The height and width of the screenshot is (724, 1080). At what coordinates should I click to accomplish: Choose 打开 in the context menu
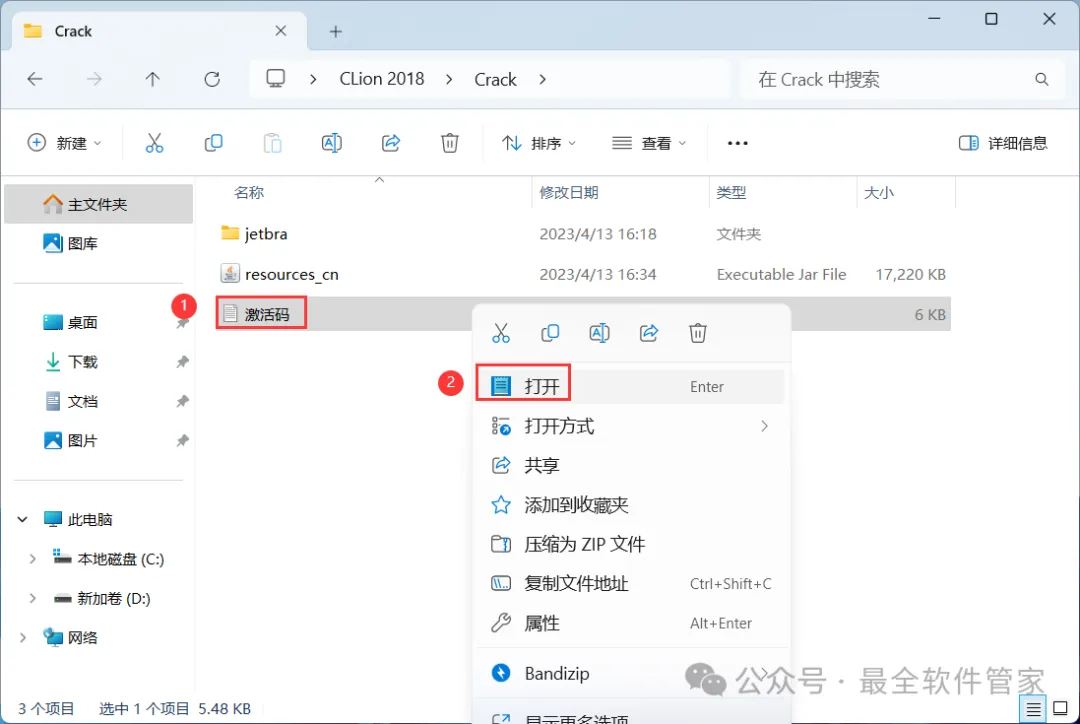click(631, 386)
